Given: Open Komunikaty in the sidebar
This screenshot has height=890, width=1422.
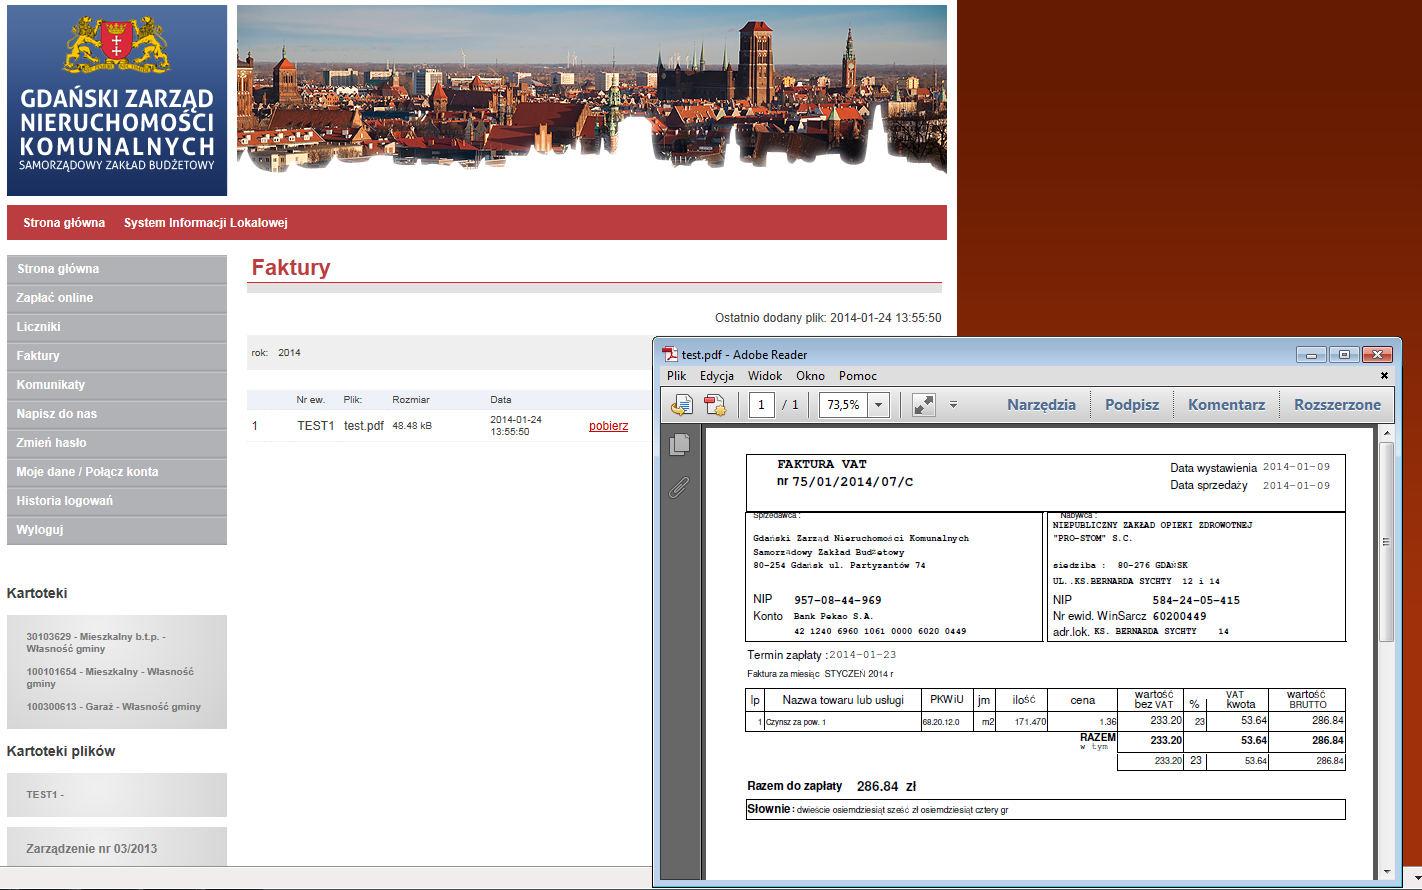Looking at the screenshot, I should point(117,385).
